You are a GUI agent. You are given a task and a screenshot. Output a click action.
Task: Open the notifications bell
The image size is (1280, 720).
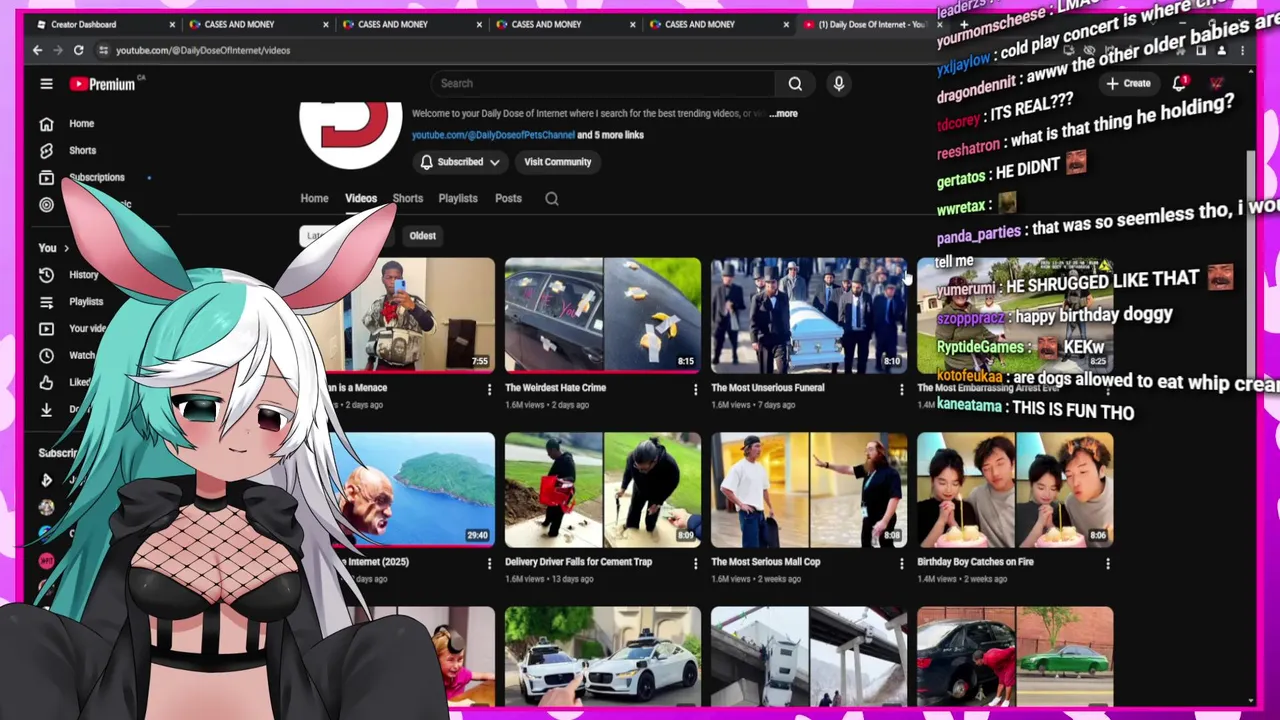coord(1179,84)
